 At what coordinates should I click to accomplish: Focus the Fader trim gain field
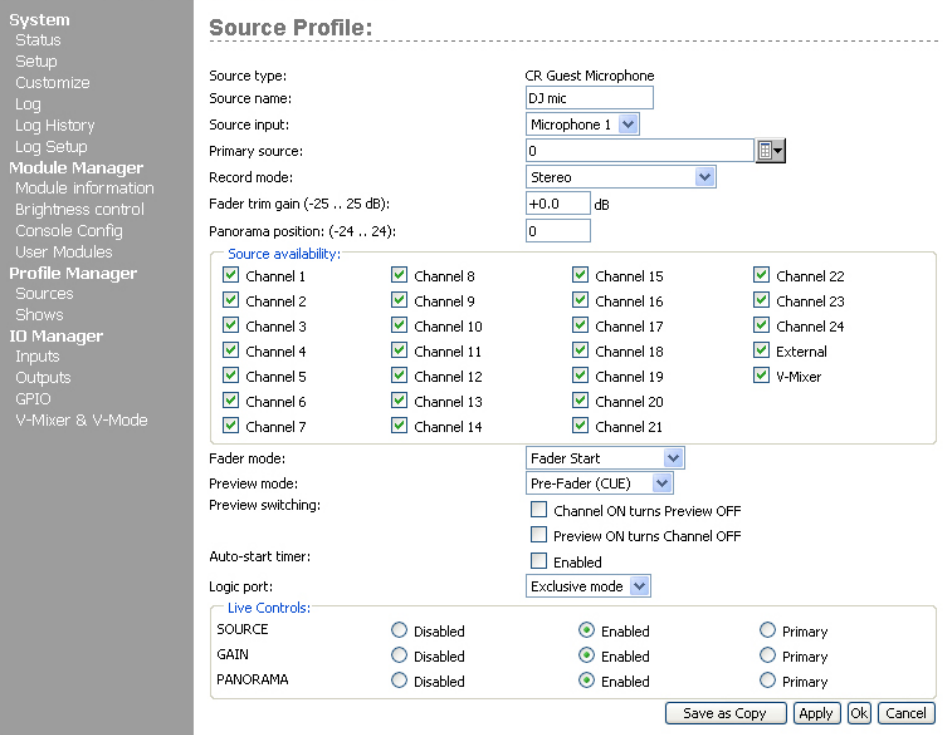(558, 203)
